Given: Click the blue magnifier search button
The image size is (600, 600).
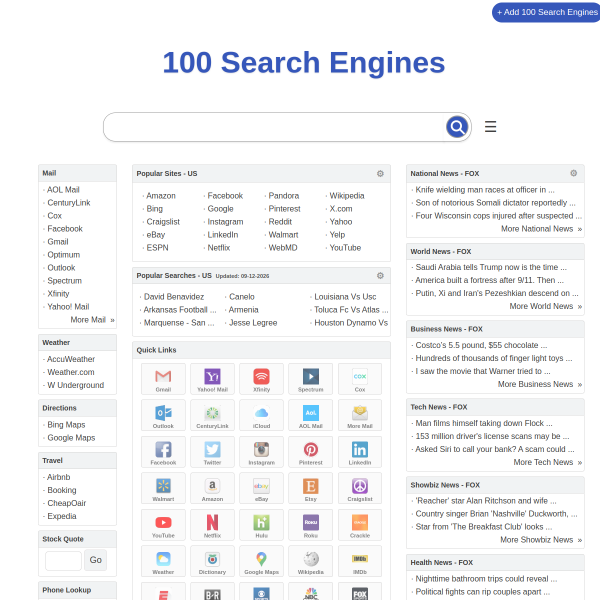Looking at the screenshot, I should [457, 127].
